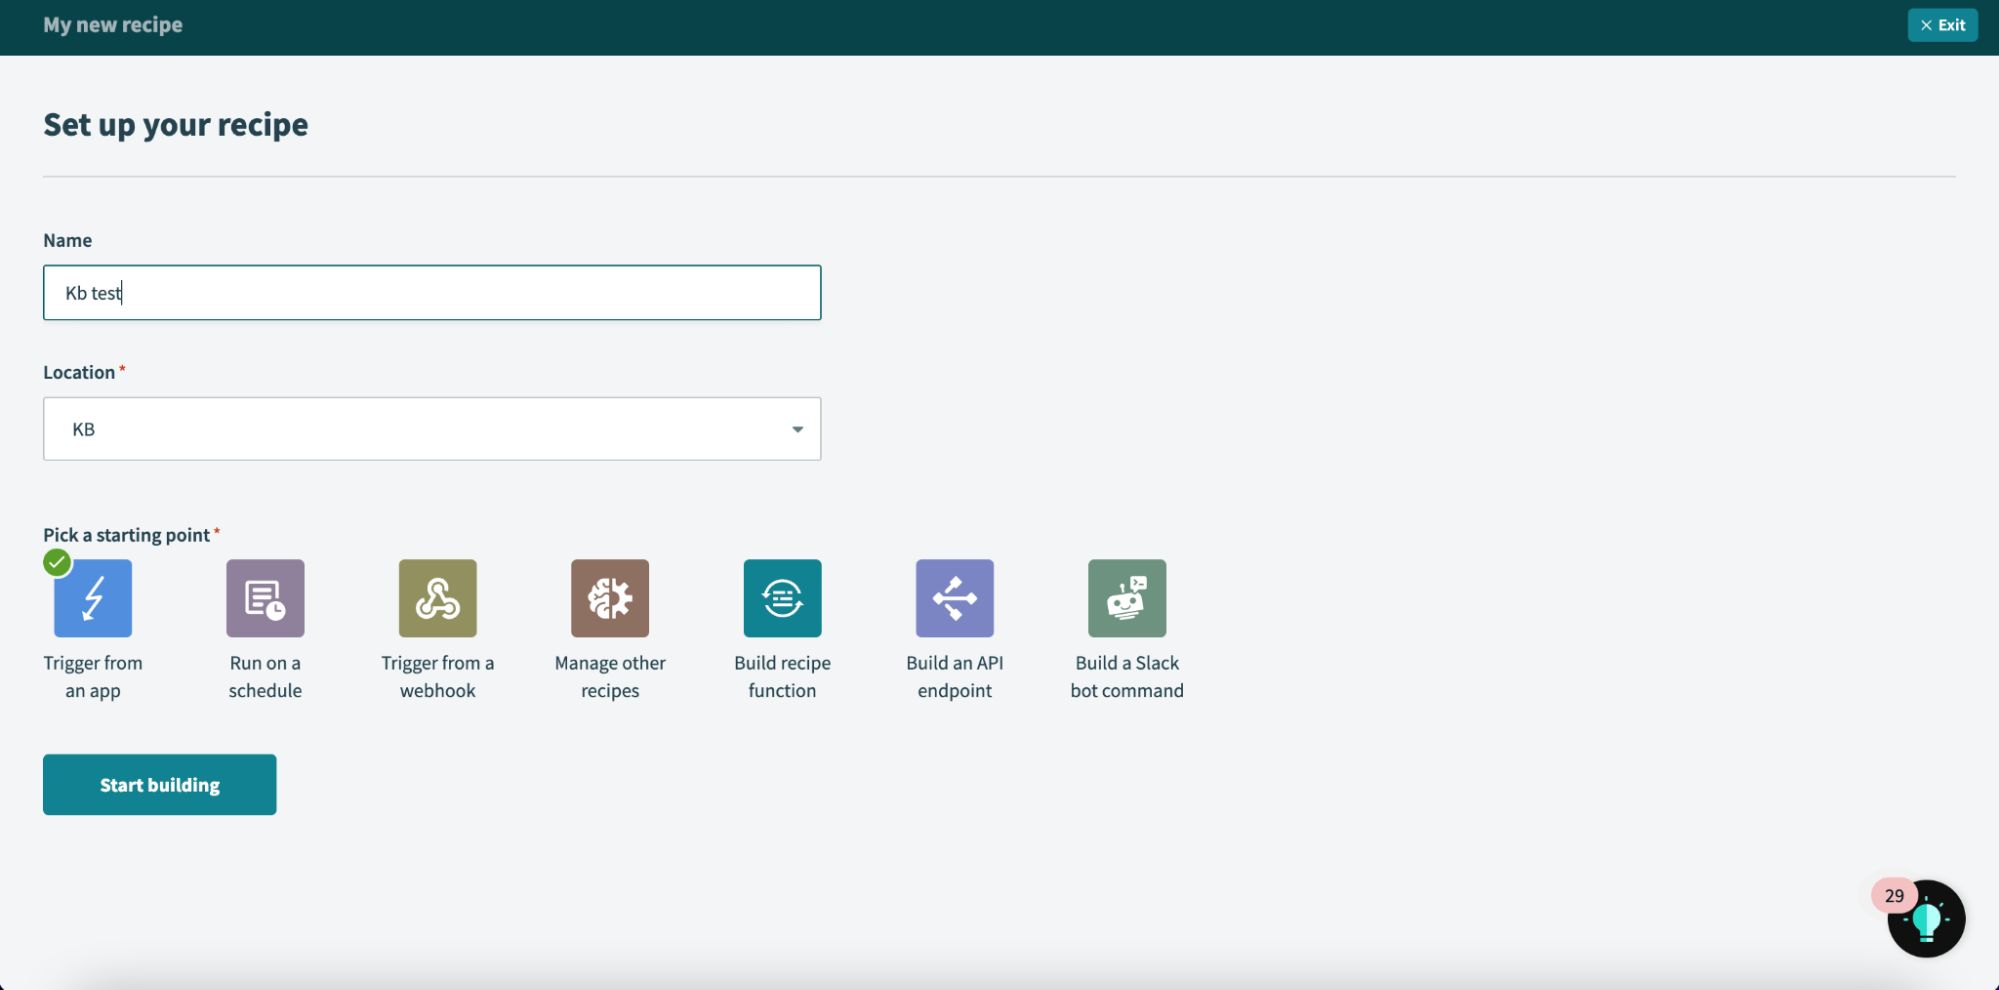
Task: Click the 'Pick a starting point' label
Action: tap(127, 535)
